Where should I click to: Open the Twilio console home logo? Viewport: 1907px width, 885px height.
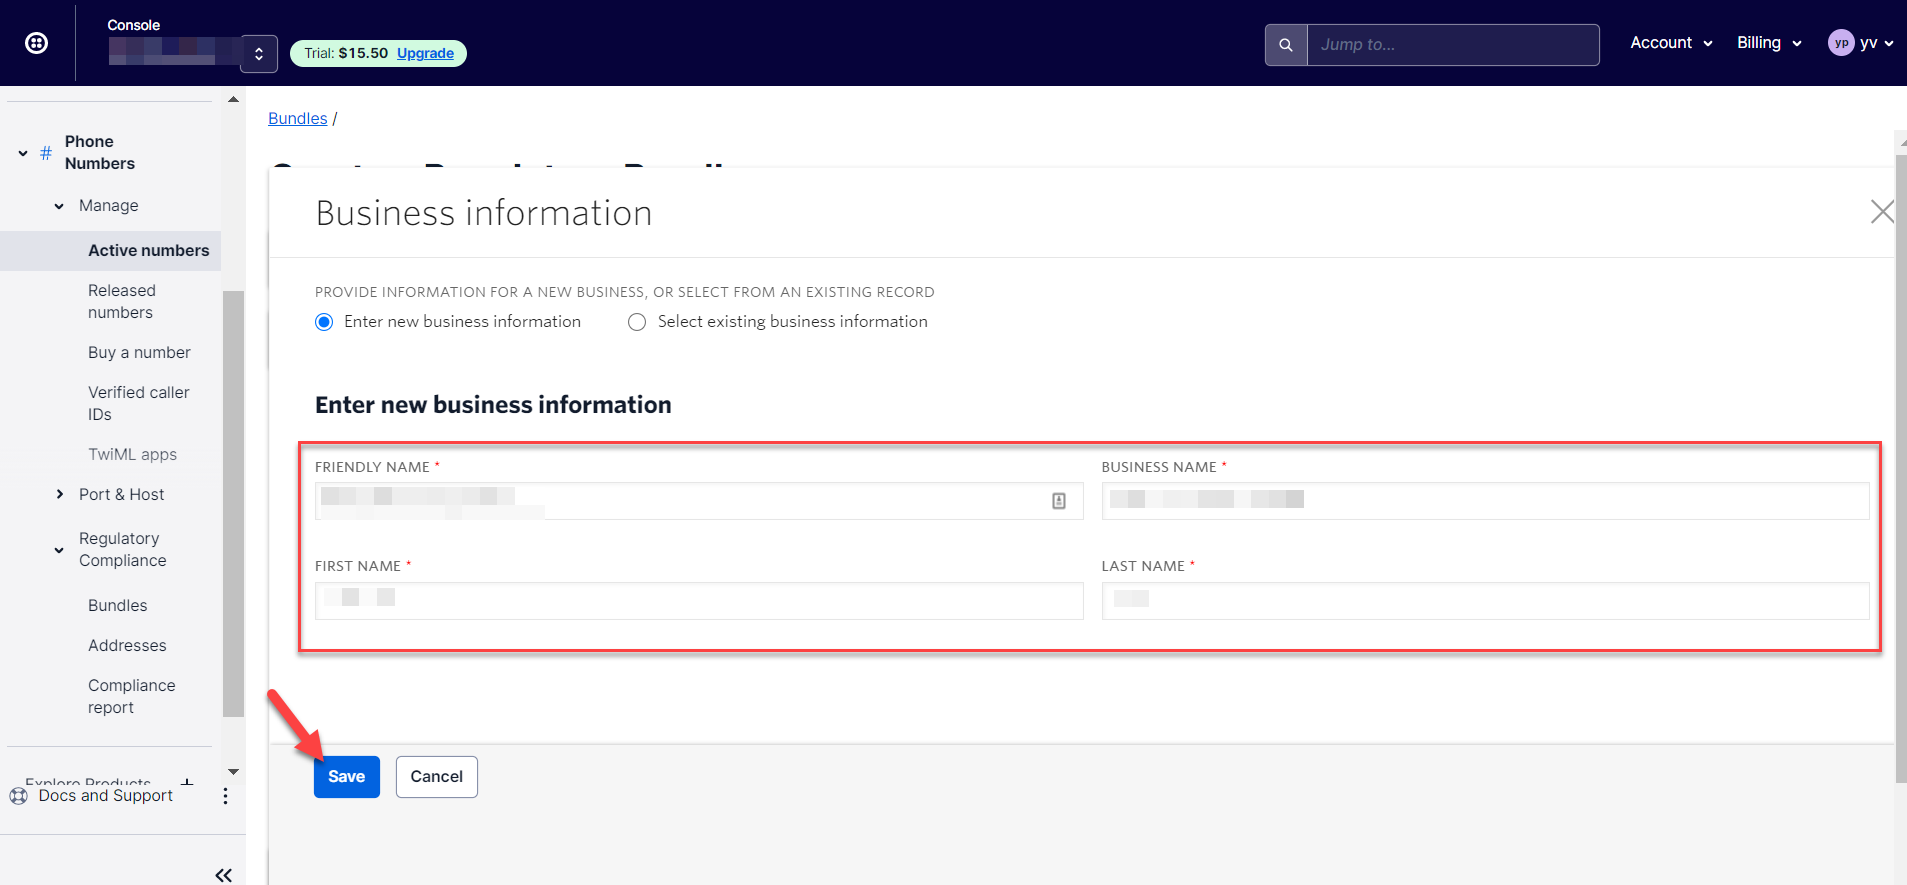pyautogui.click(x=37, y=43)
